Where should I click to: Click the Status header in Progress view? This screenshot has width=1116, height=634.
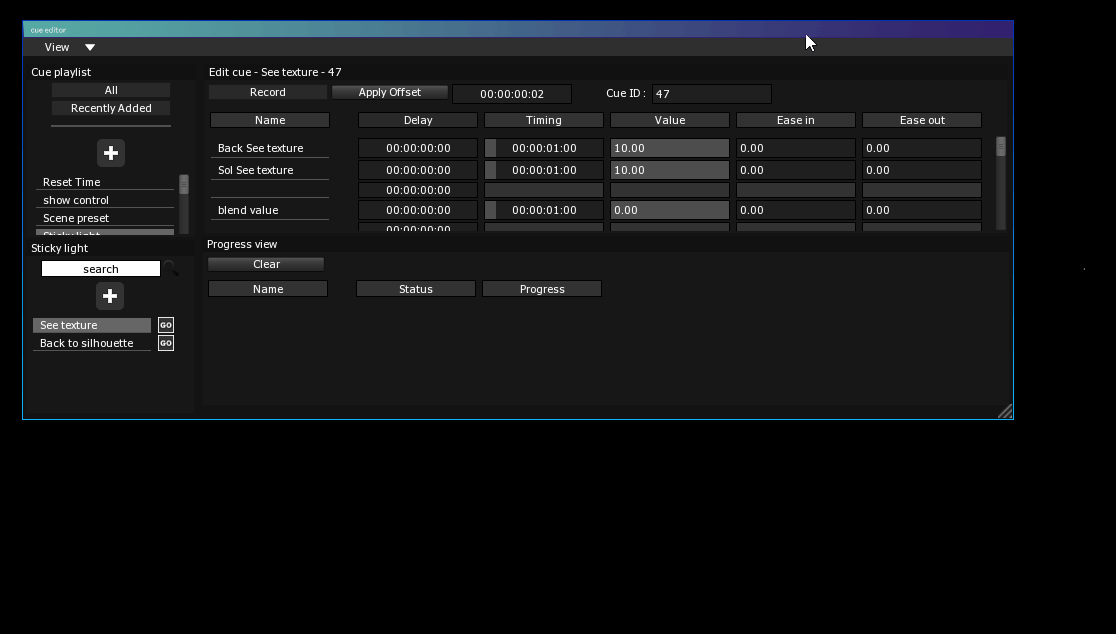416,289
